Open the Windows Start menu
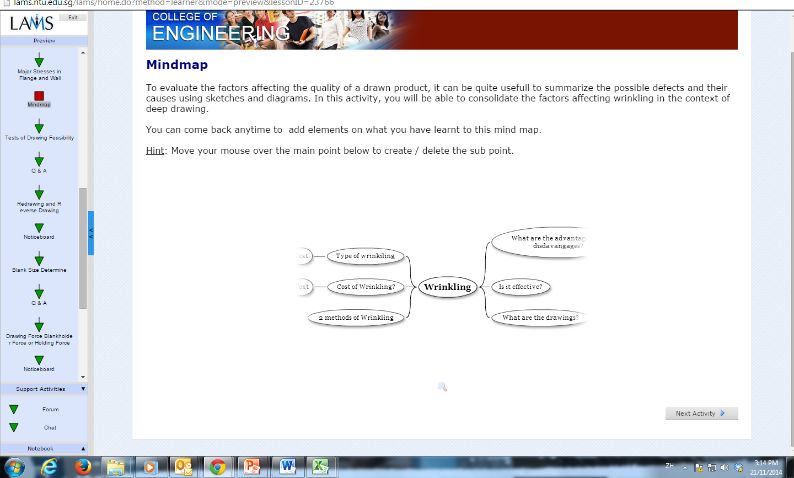 coord(14,467)
